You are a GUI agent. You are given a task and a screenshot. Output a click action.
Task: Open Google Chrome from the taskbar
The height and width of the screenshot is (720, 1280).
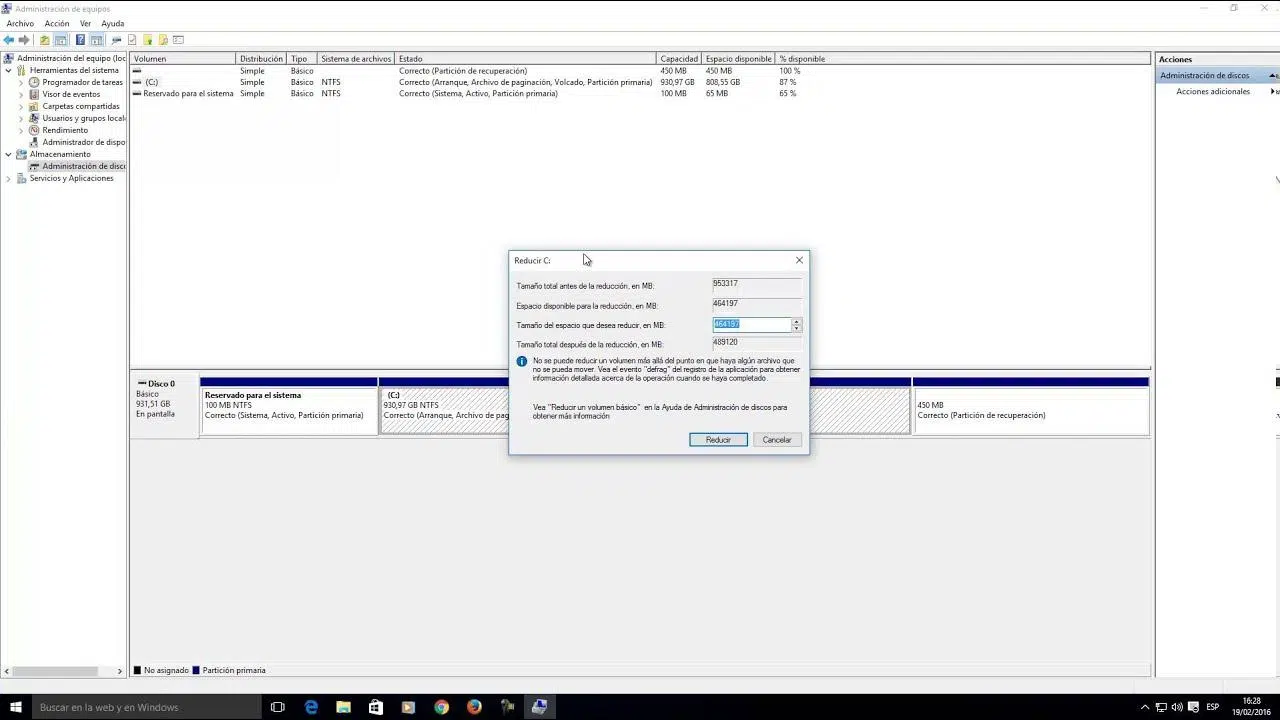point(441,707)
